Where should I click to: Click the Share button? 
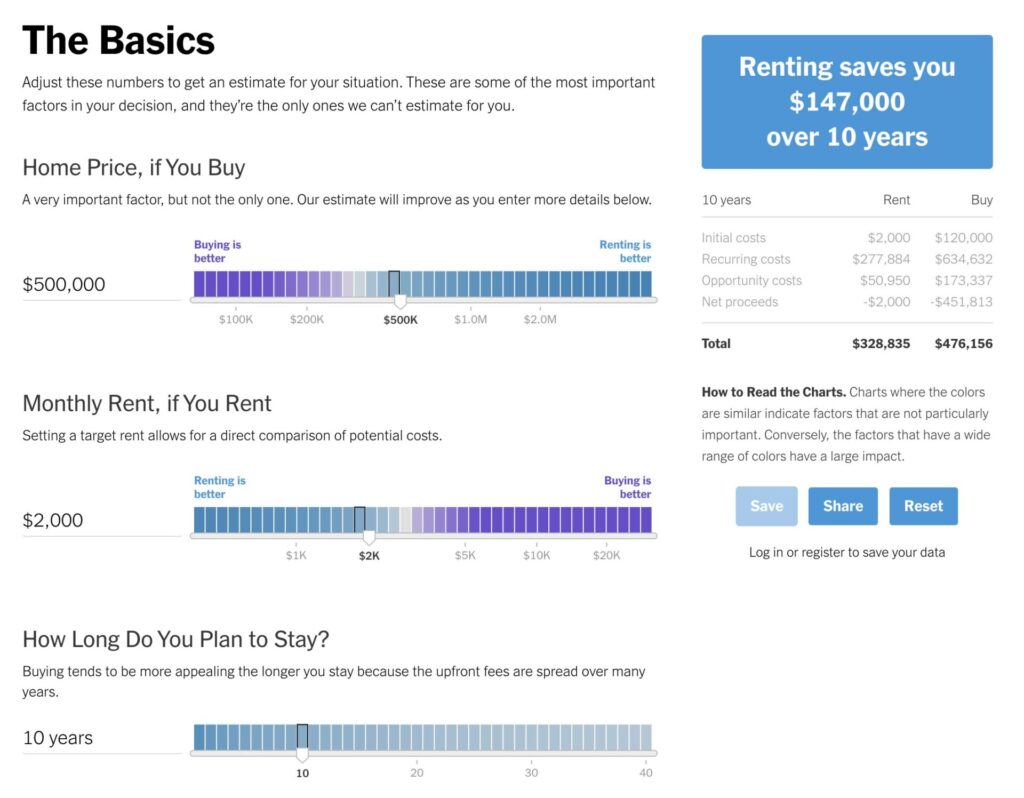pyautogui.click(x=842, y=506)
